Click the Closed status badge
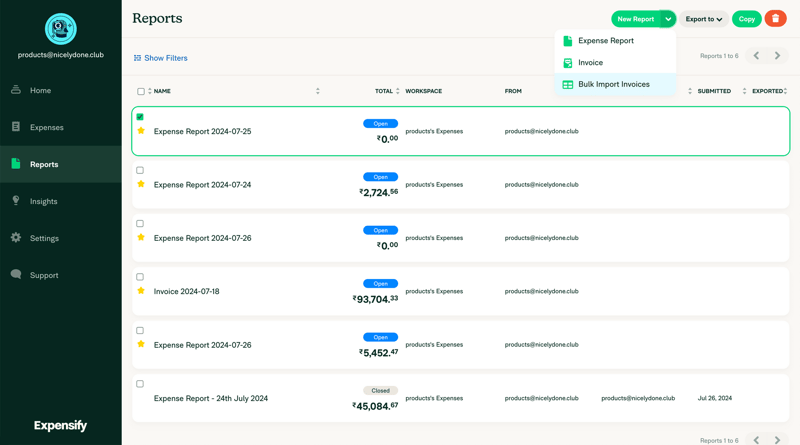800x445 pixels. click(381, 390)
